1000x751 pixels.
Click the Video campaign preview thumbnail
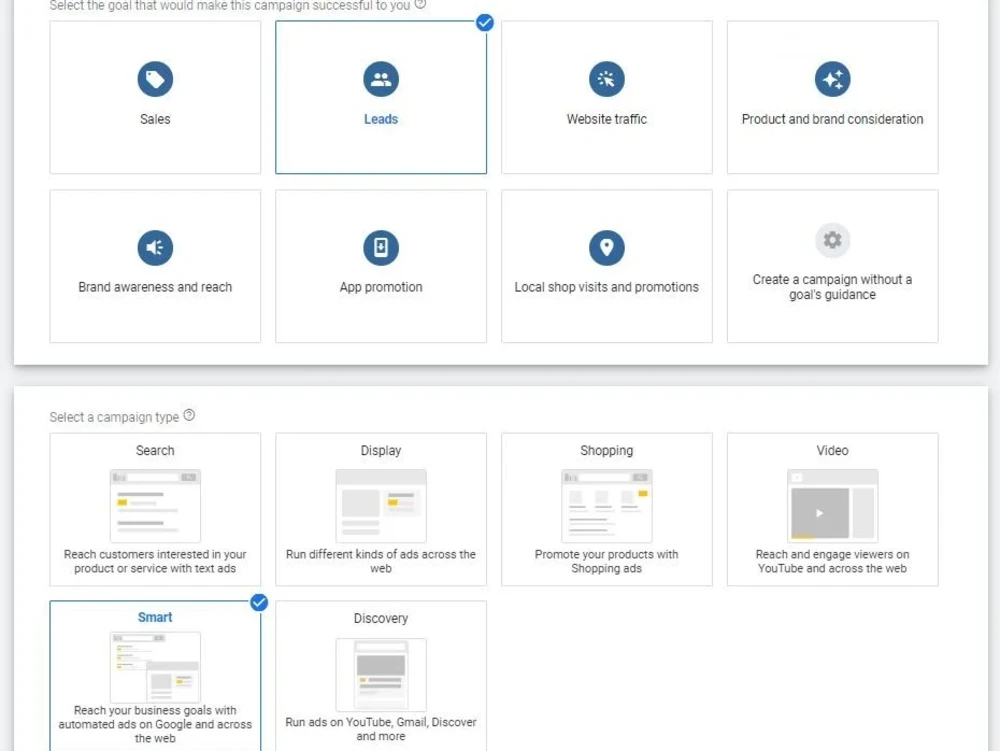pyautogui.click(x=832, y=506)
